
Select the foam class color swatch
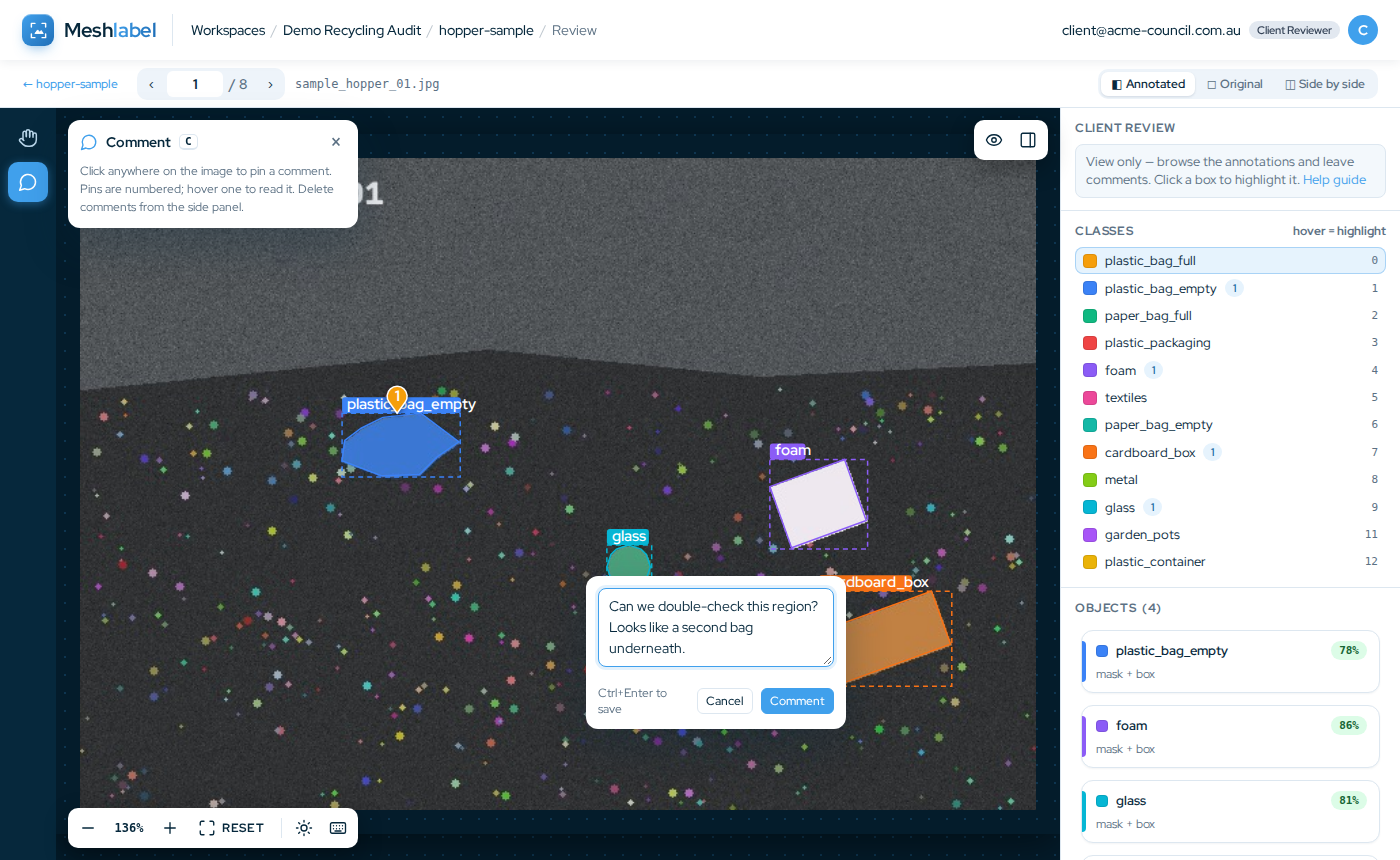1090,370
